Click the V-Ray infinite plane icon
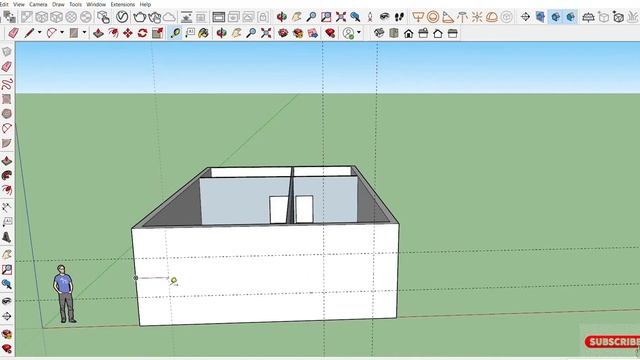Screen dimensions: 640x360 click(x=588, y=17)
